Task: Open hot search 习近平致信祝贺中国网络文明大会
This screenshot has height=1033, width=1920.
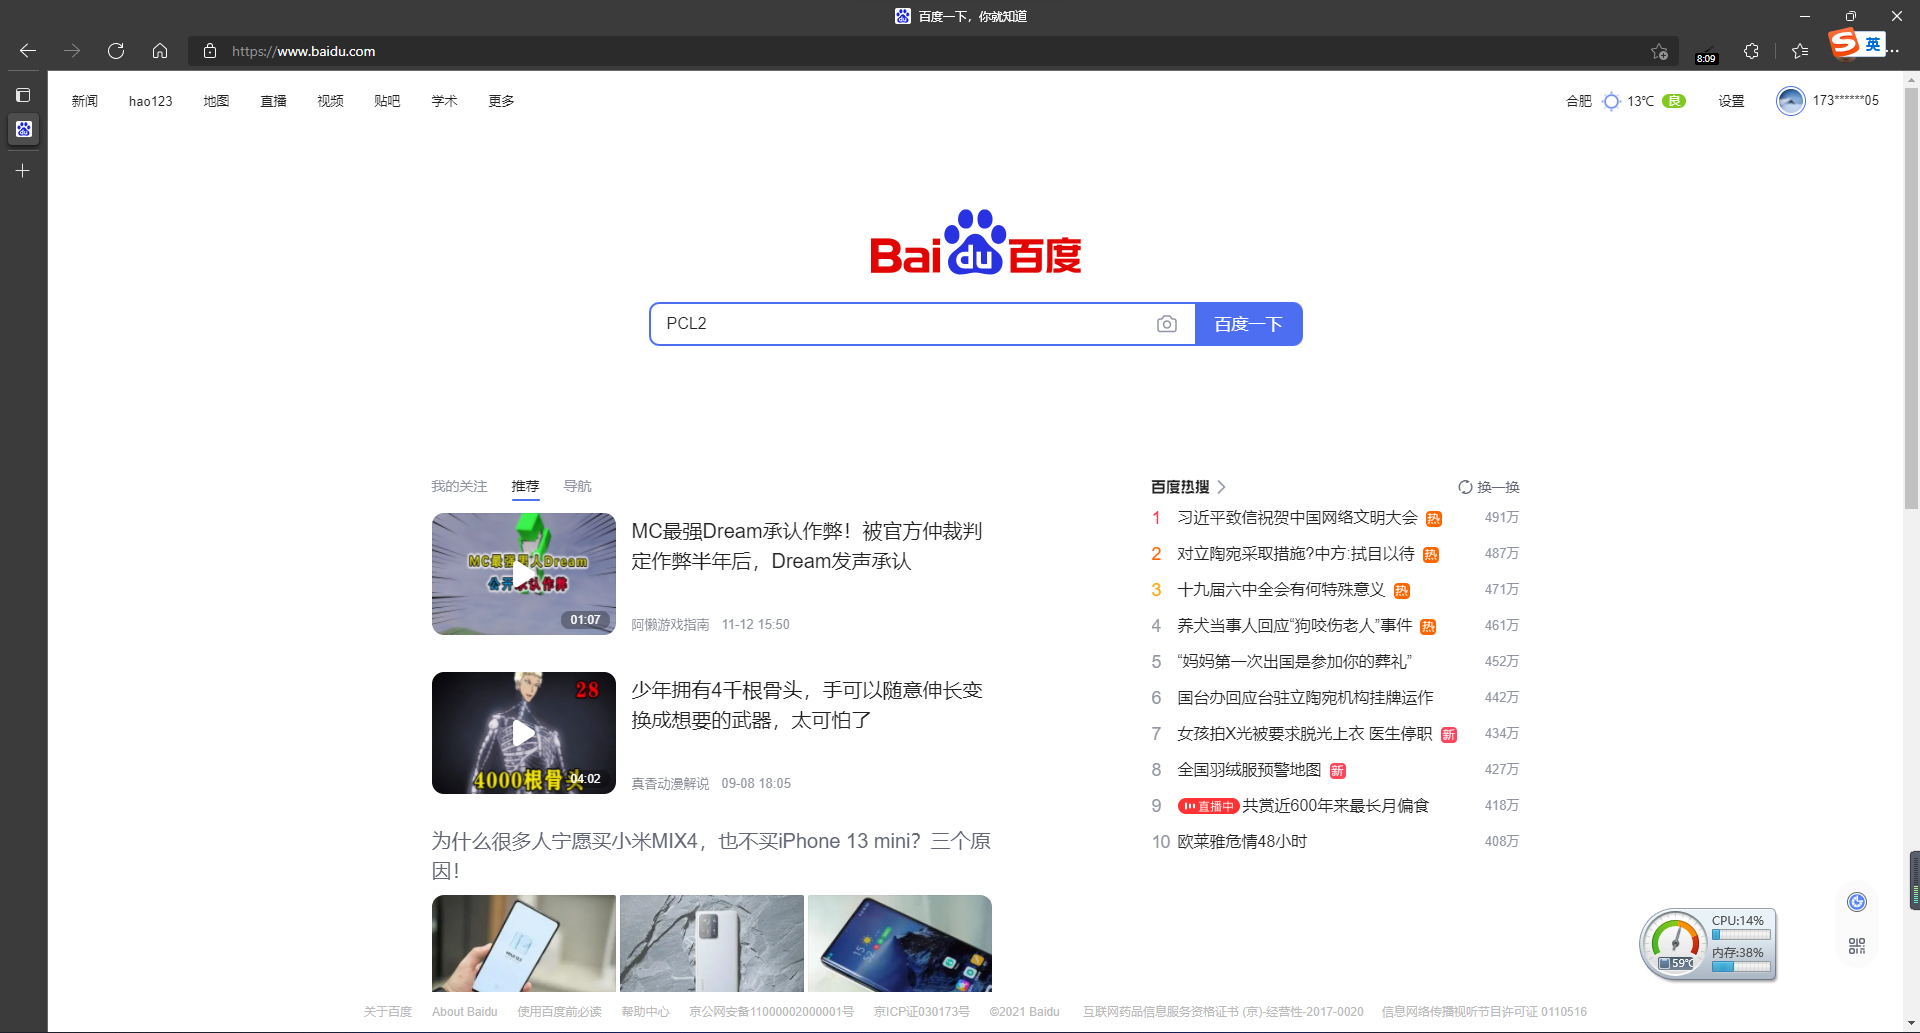Action: click(x=1297, y=518)
